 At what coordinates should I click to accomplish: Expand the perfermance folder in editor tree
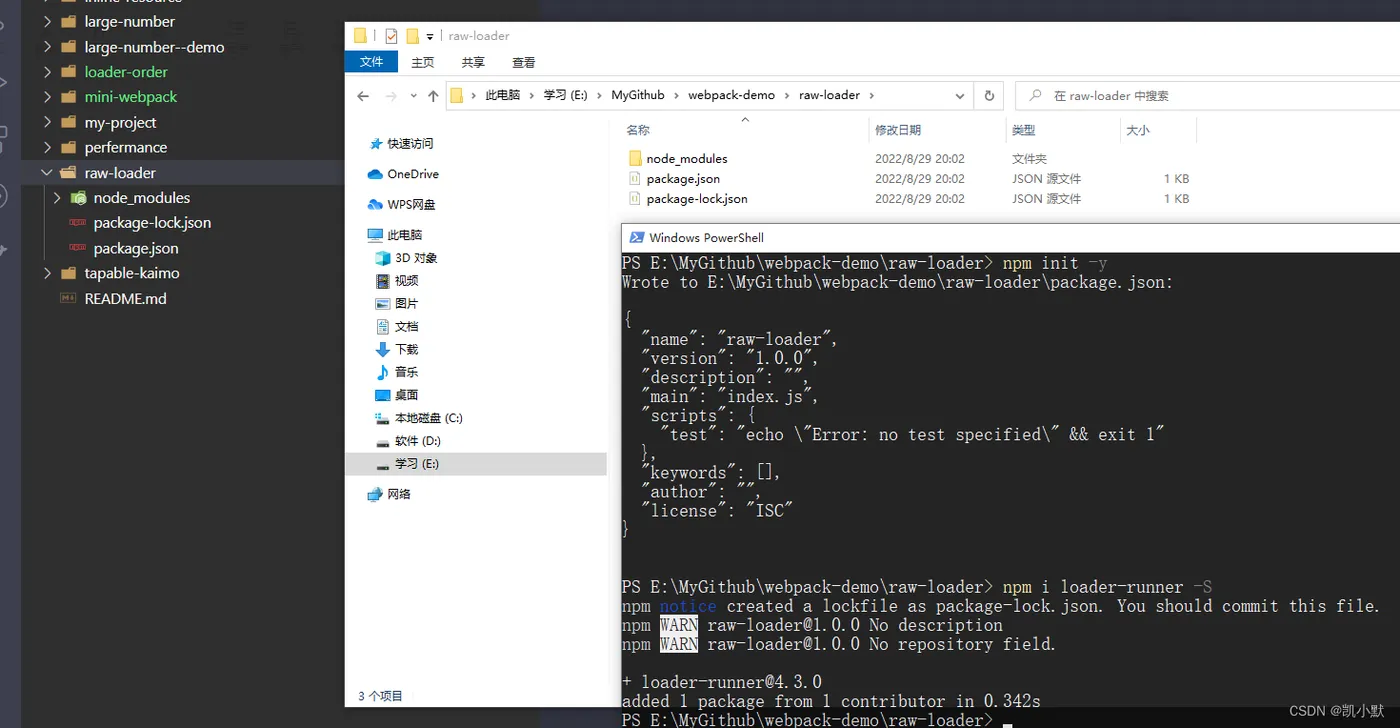click(x=47, y=147)
